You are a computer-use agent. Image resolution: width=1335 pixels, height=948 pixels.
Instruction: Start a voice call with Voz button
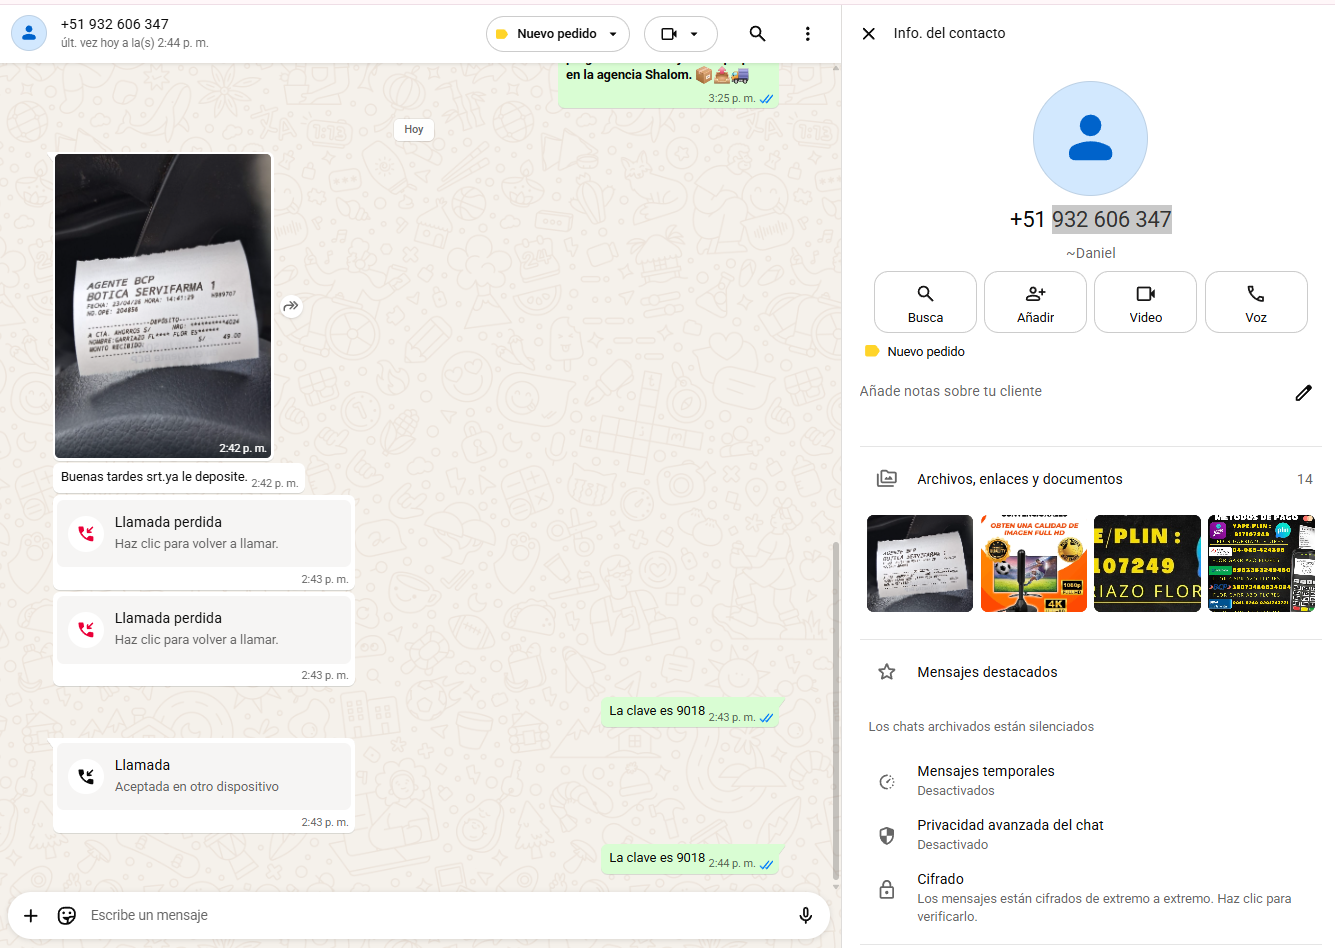(1255, 302)
